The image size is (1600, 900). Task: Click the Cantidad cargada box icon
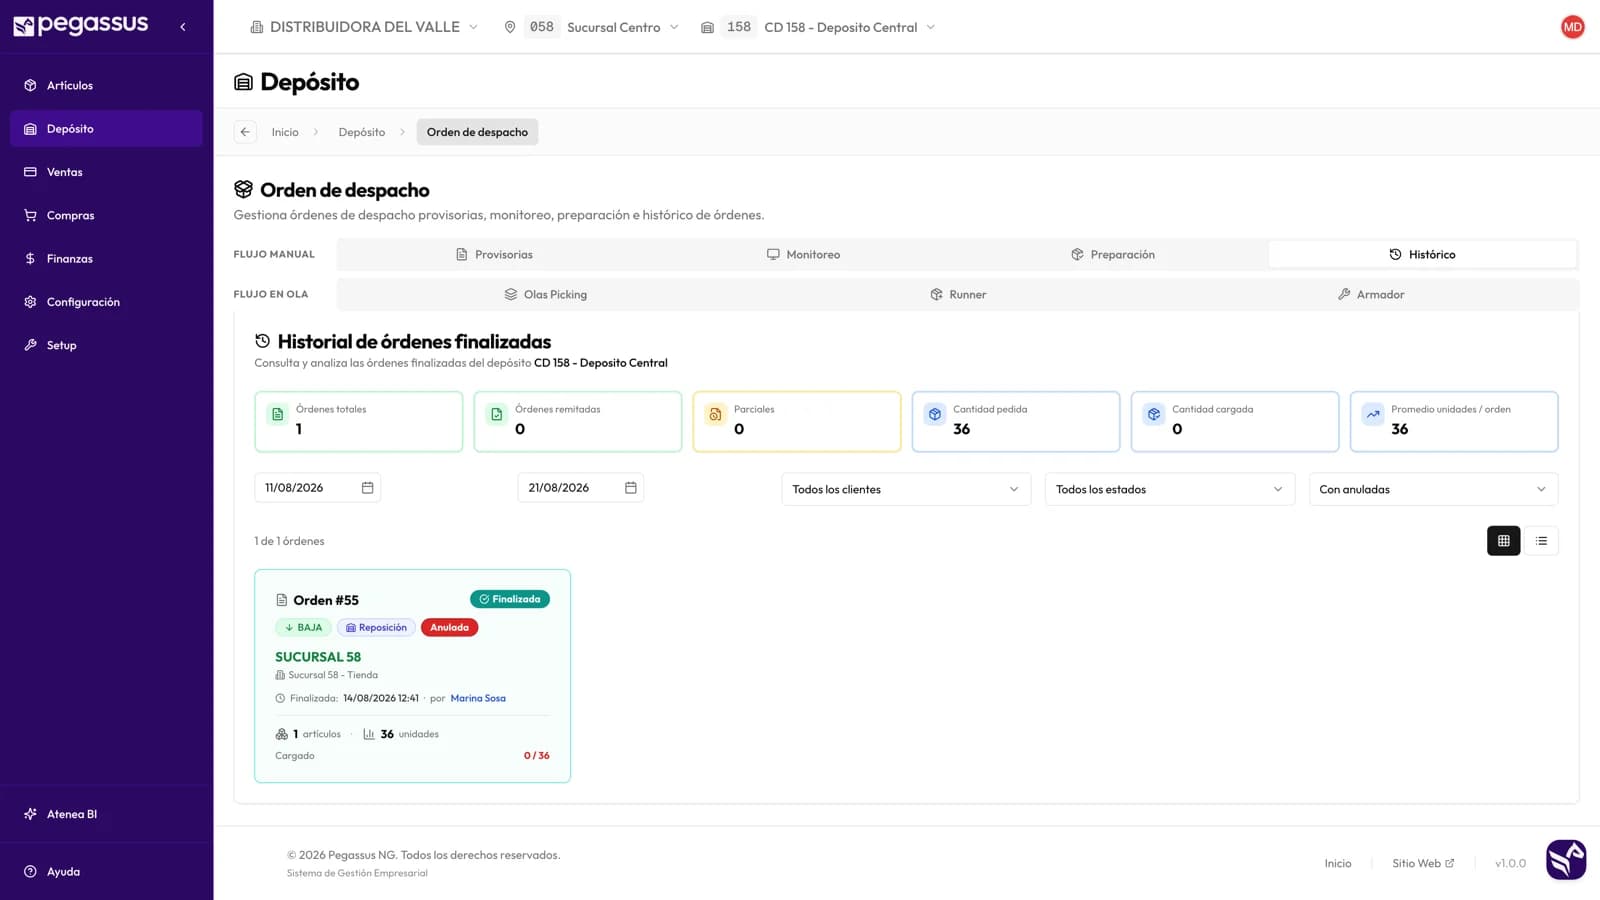[1153, 414]
